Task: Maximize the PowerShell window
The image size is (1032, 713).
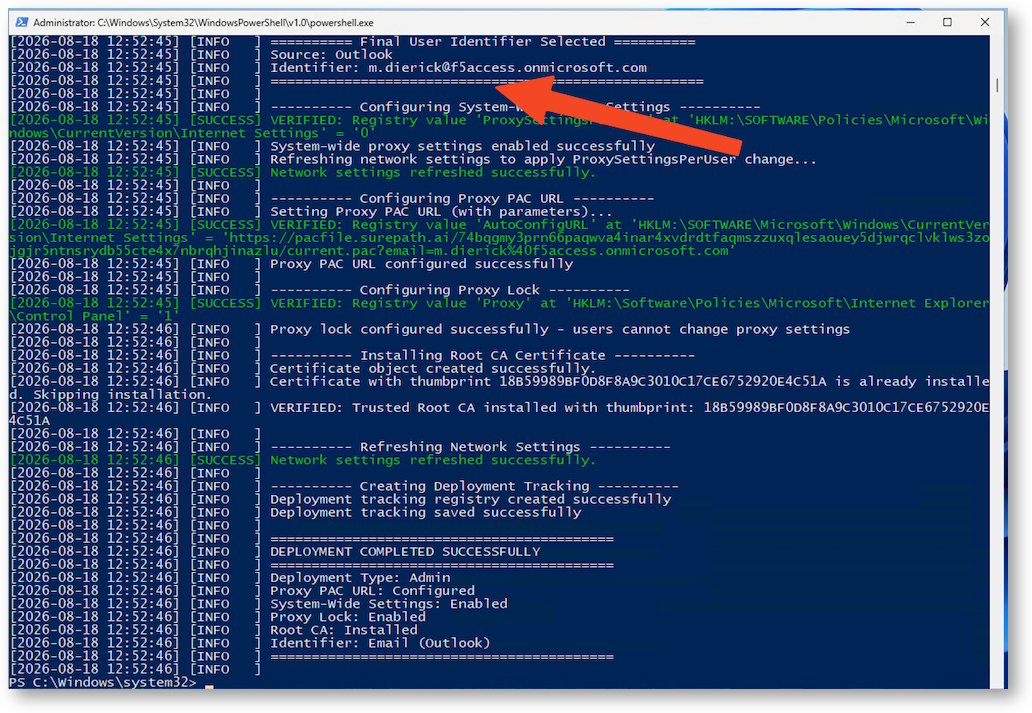Action: pyautogui.click(x=947, y=22)
